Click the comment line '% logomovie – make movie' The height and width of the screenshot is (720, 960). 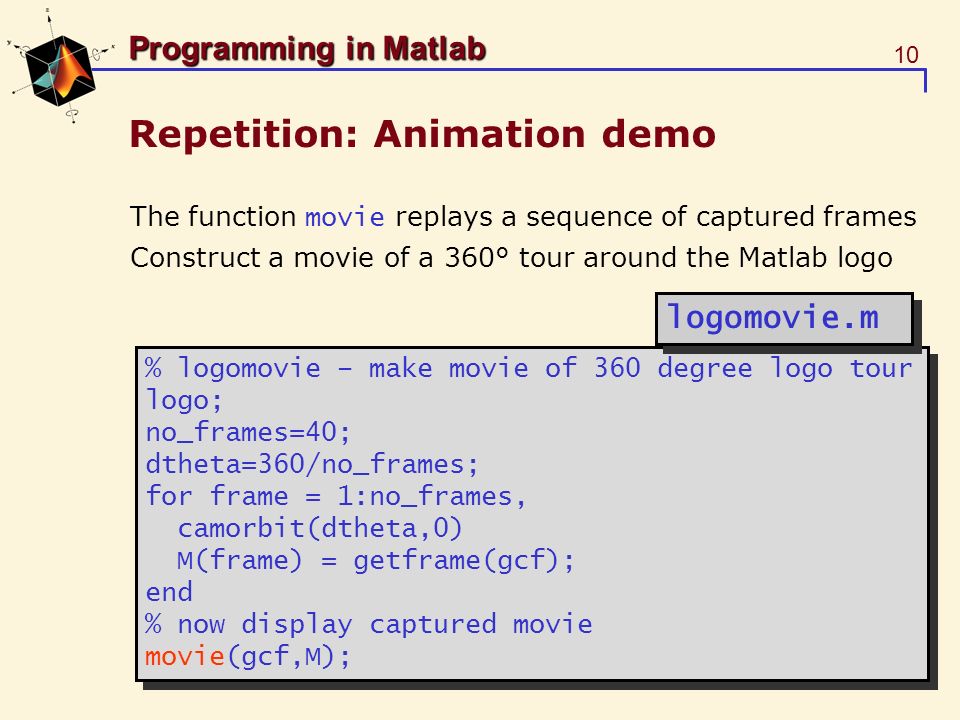click(529, 369)
